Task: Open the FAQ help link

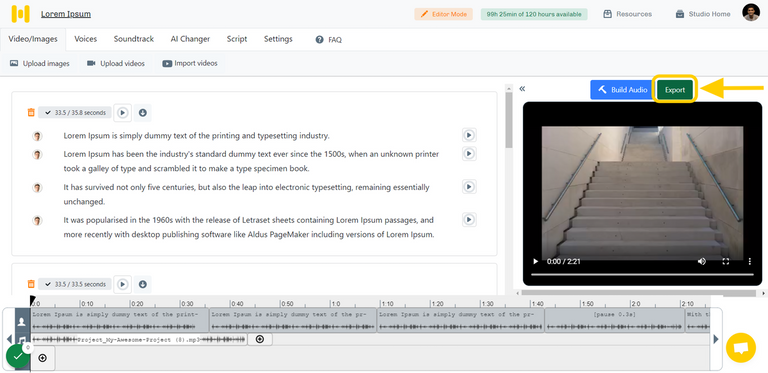Action: (329, 40)
